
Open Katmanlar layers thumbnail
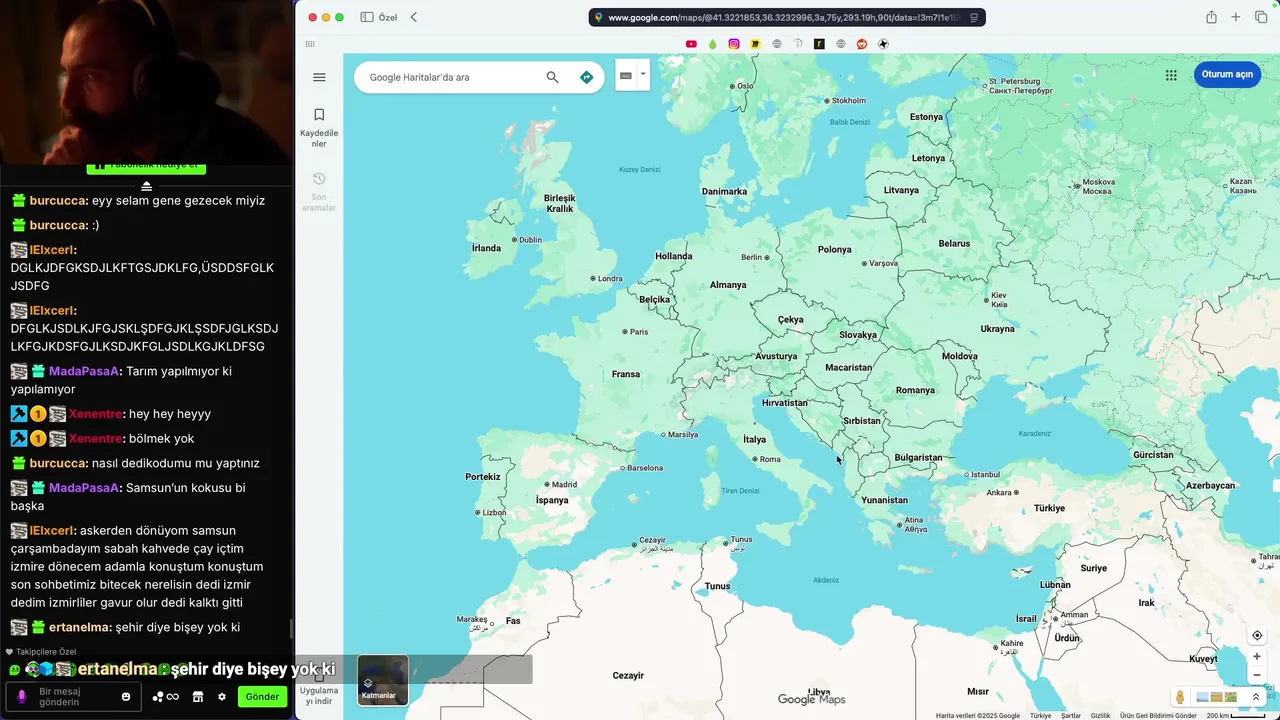383,680
